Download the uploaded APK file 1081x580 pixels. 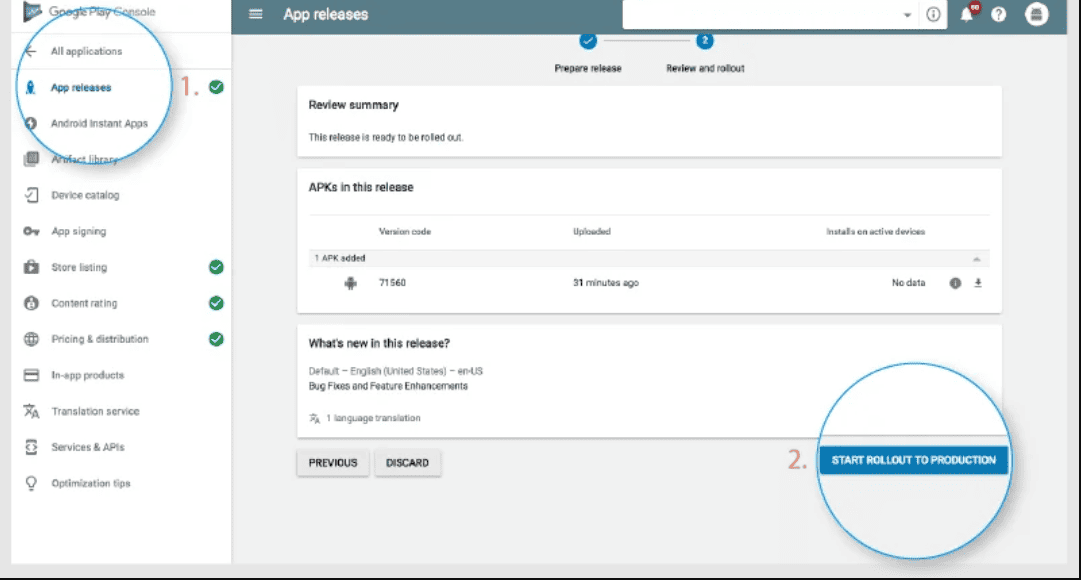pos(977,283)
